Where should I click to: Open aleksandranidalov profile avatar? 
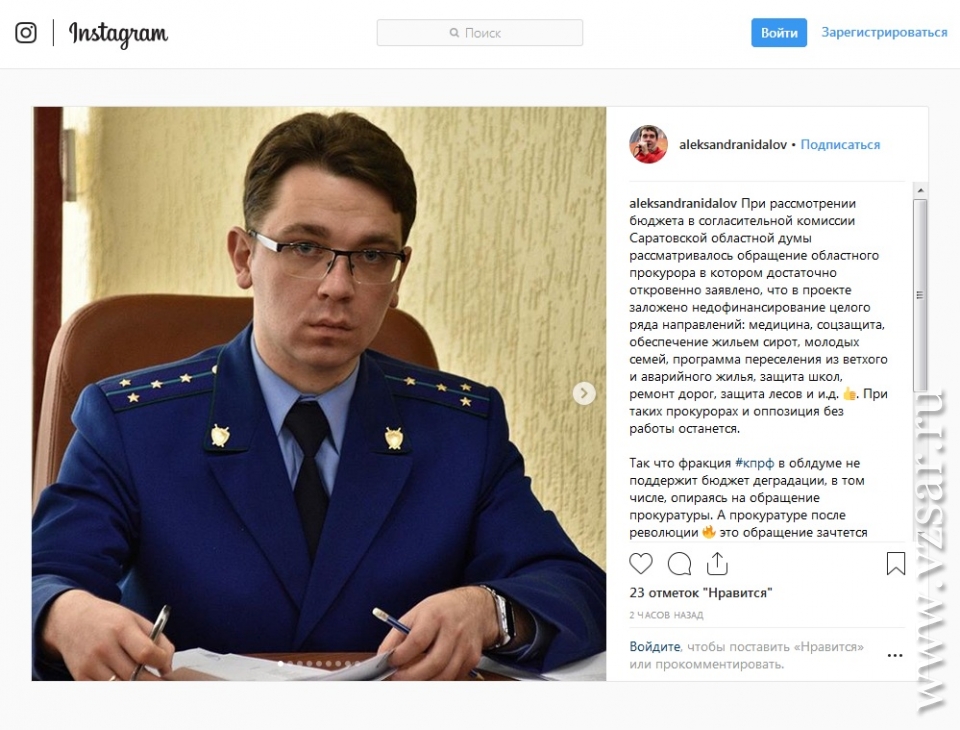click(x=648, y=145)
